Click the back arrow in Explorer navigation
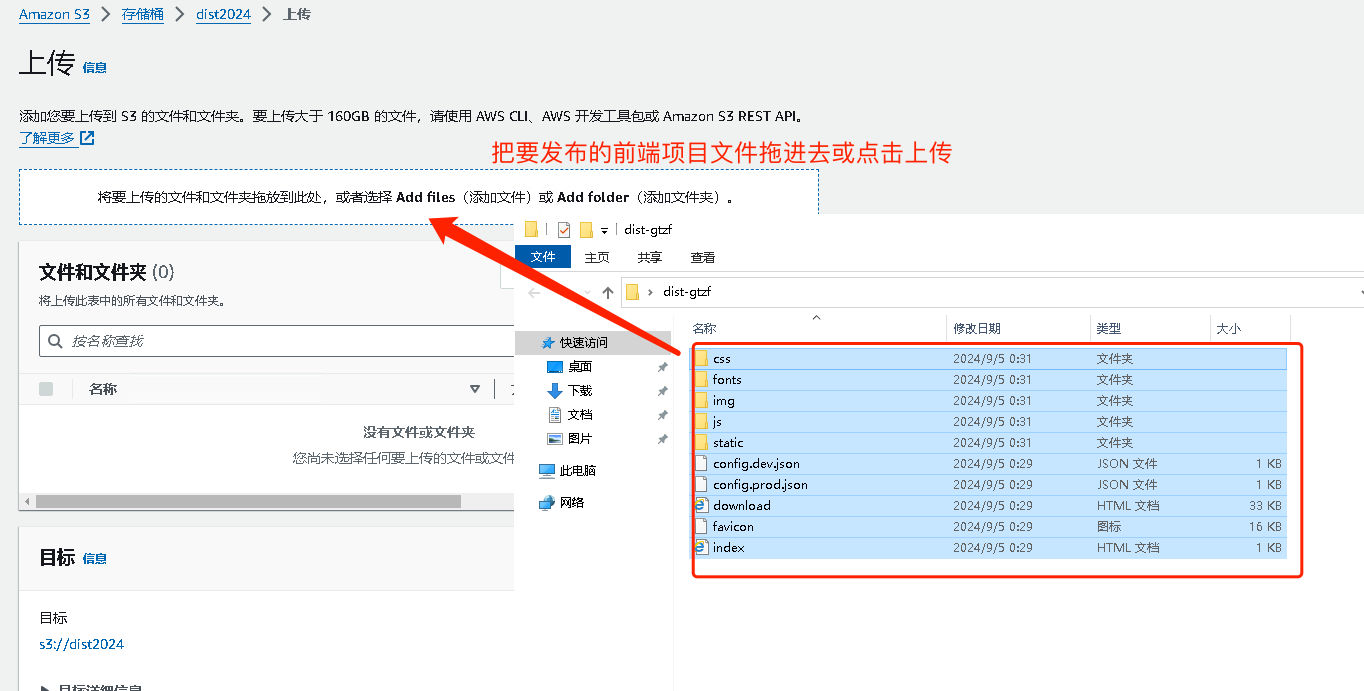The width and height of the screenshot is (1364, 691). [534, 293]
